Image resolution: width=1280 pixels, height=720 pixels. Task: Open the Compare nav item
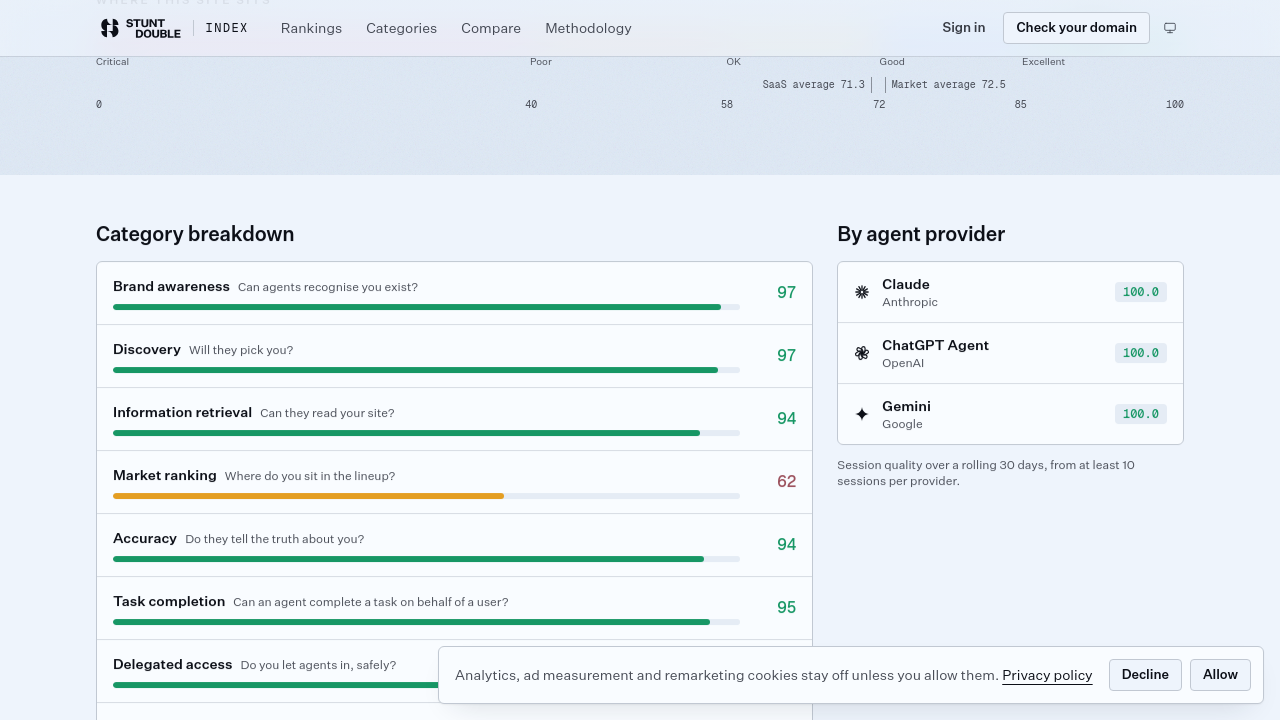pyautogui.click(x=491, y=28)
